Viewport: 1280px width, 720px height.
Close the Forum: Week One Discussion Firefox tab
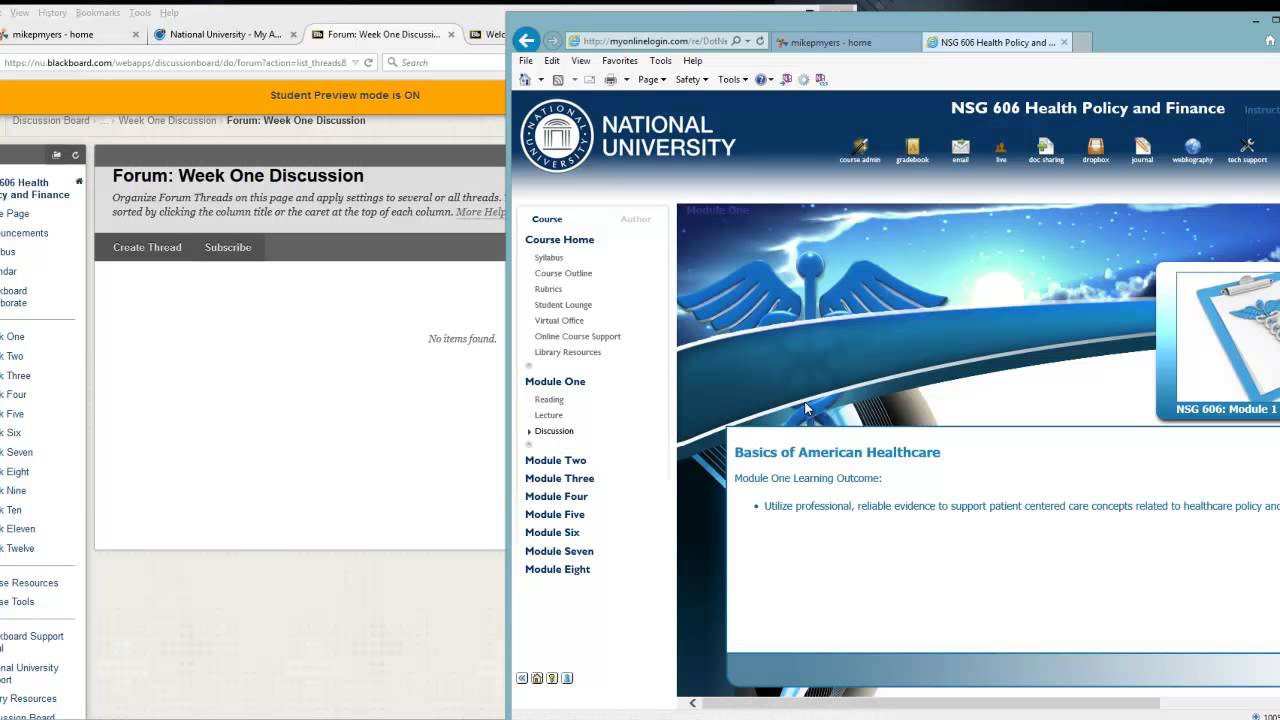coord(451,34)
